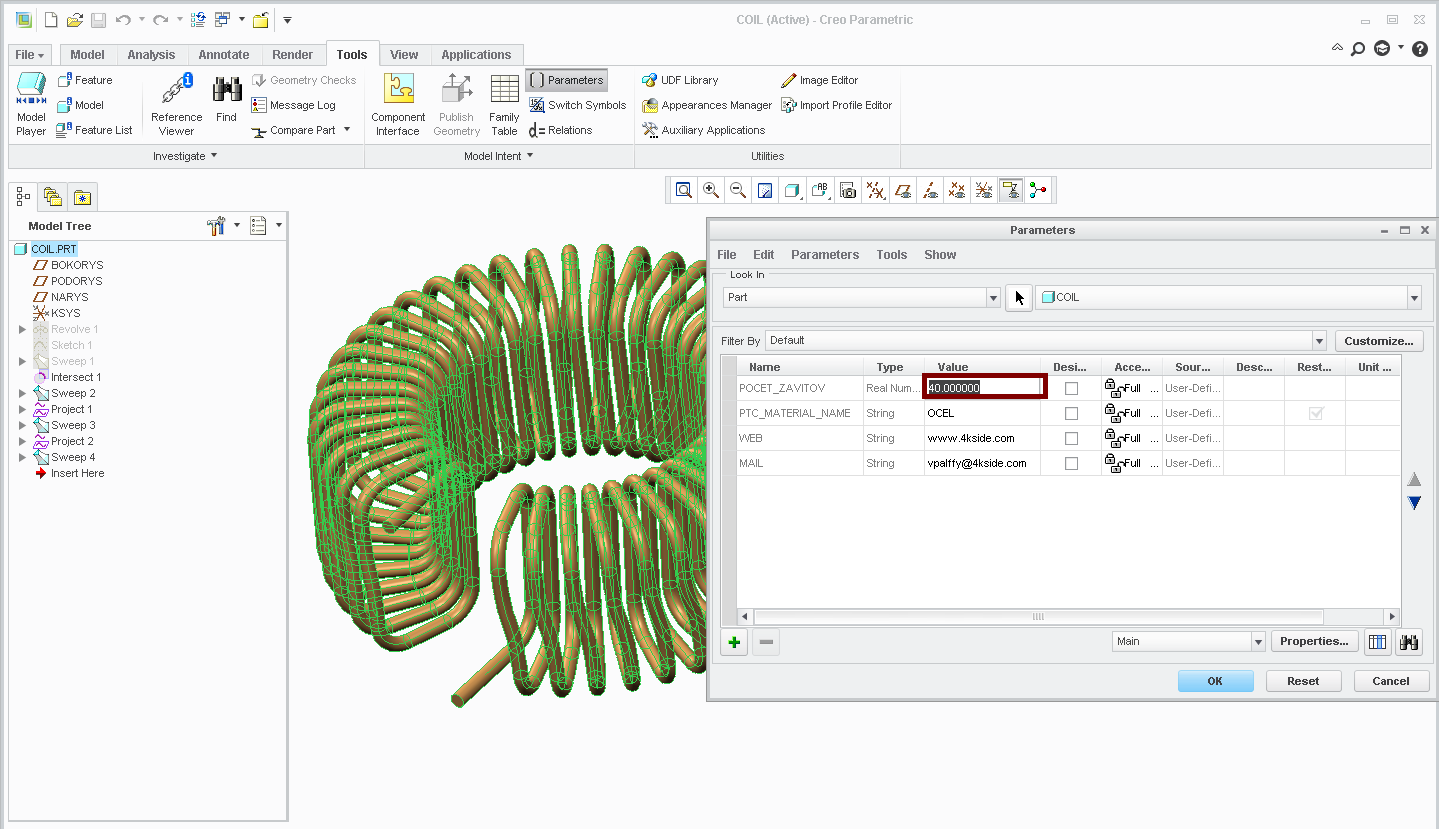The height and width of the screenshot is (829, 1439).
Task: Open the Component Interface tool
Action: coord(398,104)
